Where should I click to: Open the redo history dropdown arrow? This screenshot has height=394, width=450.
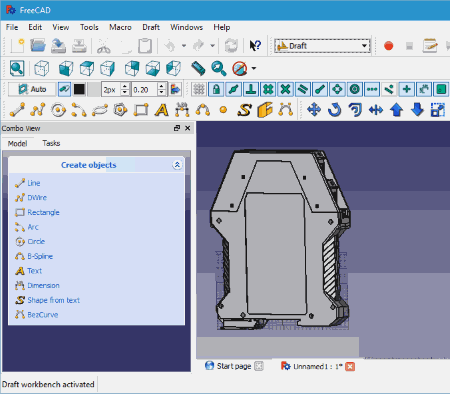[212, 46]
